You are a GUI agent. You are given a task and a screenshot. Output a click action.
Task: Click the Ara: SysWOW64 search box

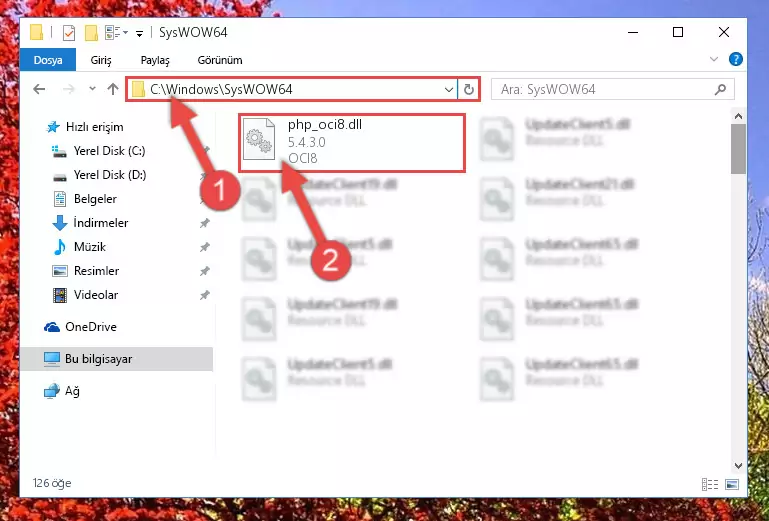point(613,89)
